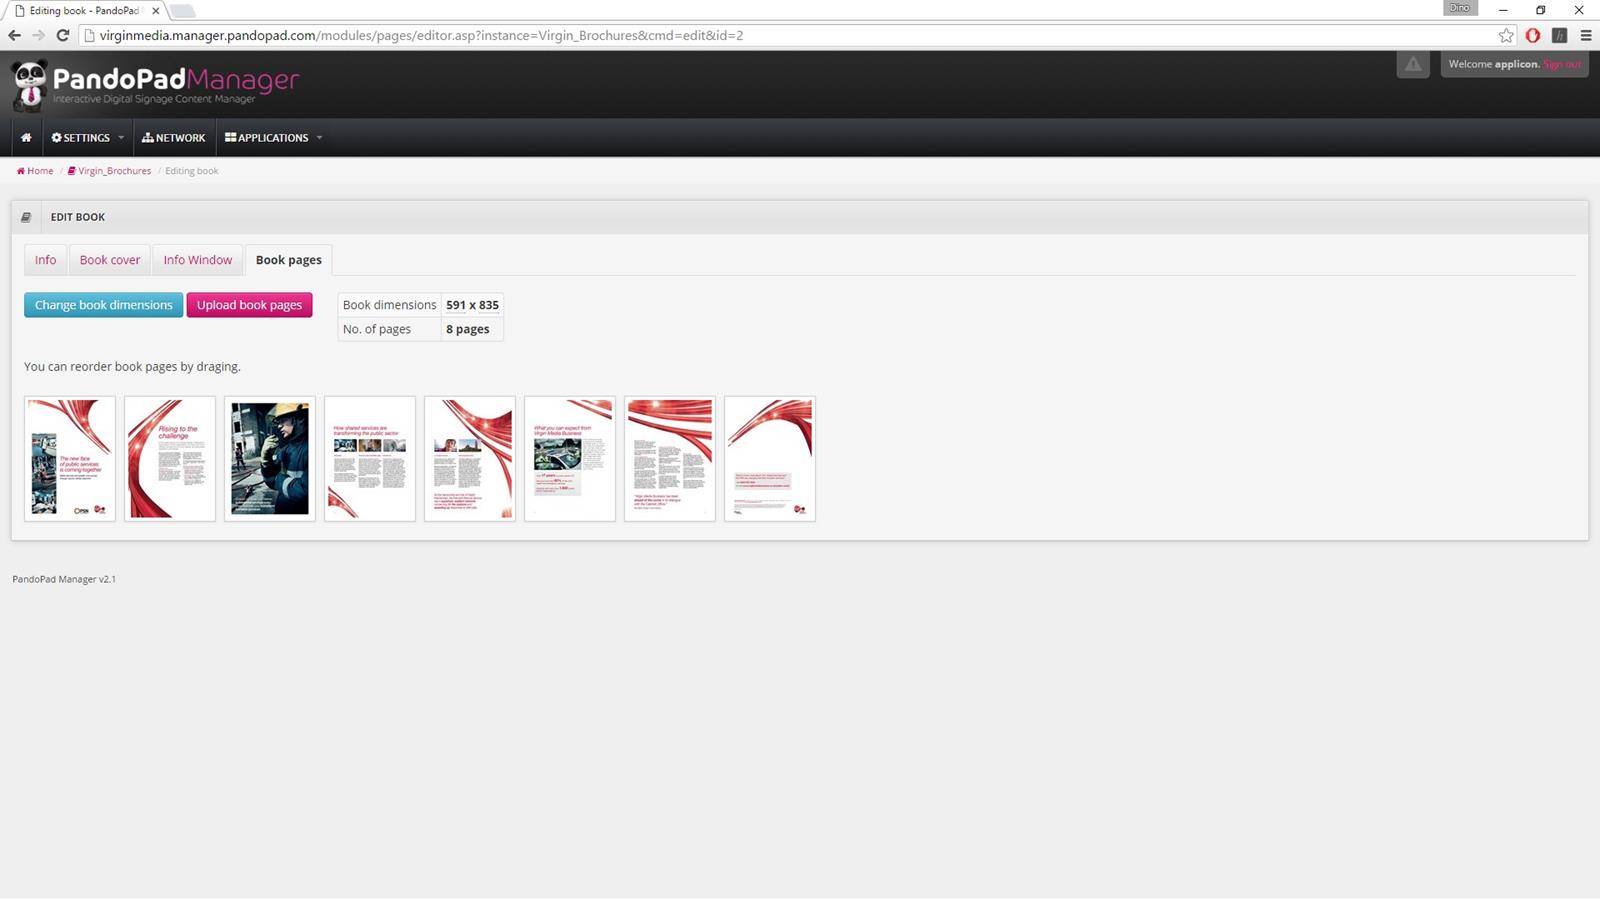This screenshot has height=900, width=1600.
Task: Switch to the Book cover tab
Action: click(110, 260)
